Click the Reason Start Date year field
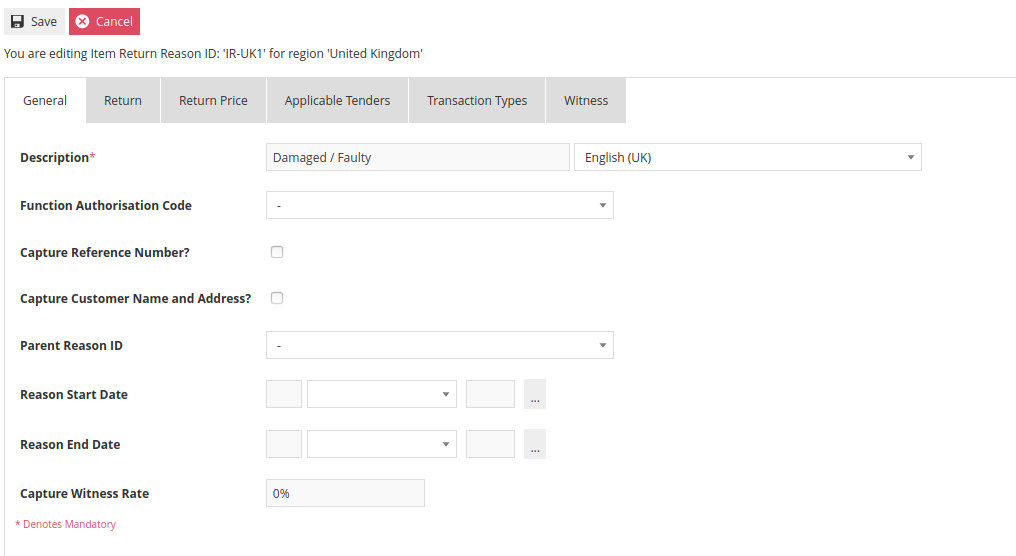The height and width of the screenshot is (556, 1016). [x=491, y=394]
